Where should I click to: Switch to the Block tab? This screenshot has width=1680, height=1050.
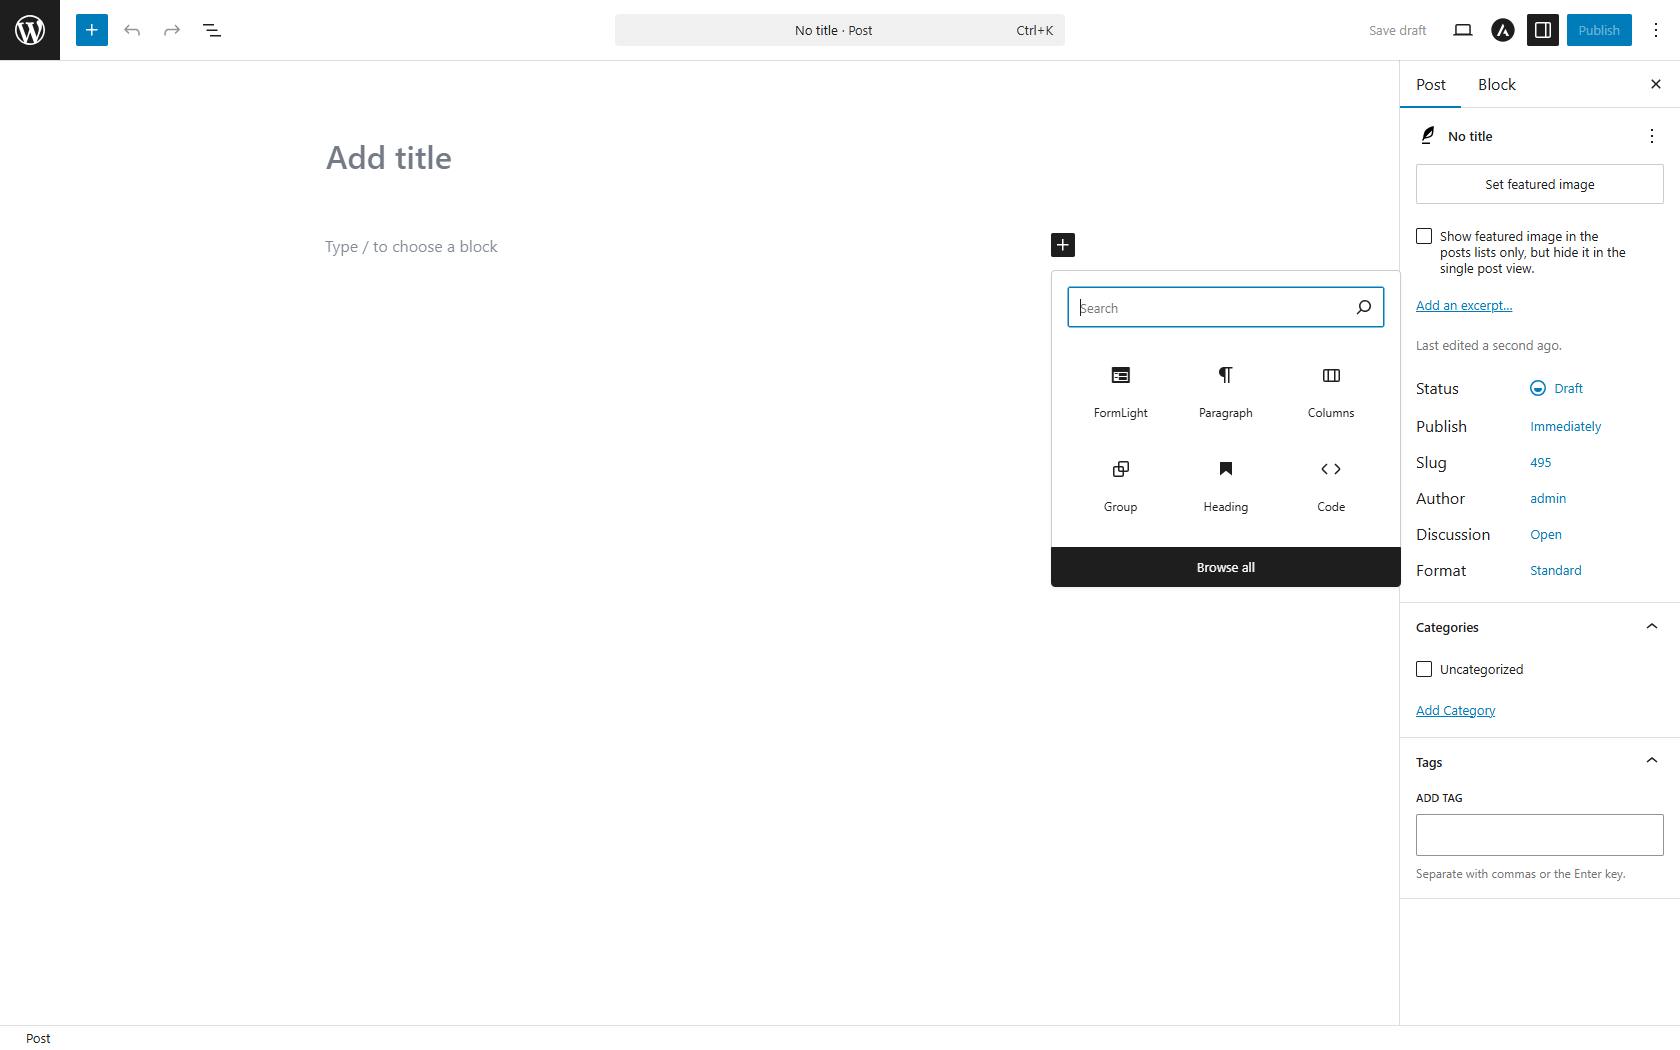point(1496,84)
